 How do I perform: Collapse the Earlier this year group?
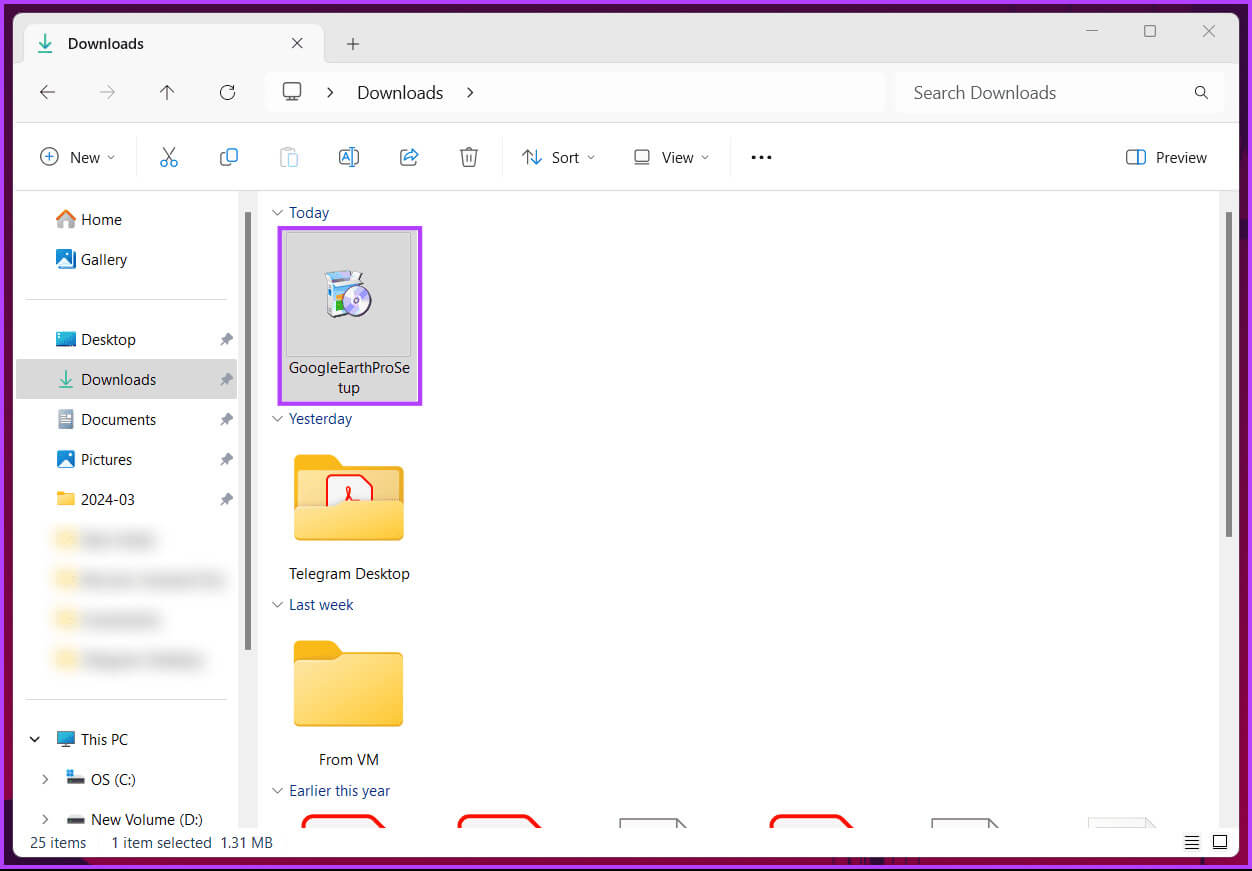point(277,791)
